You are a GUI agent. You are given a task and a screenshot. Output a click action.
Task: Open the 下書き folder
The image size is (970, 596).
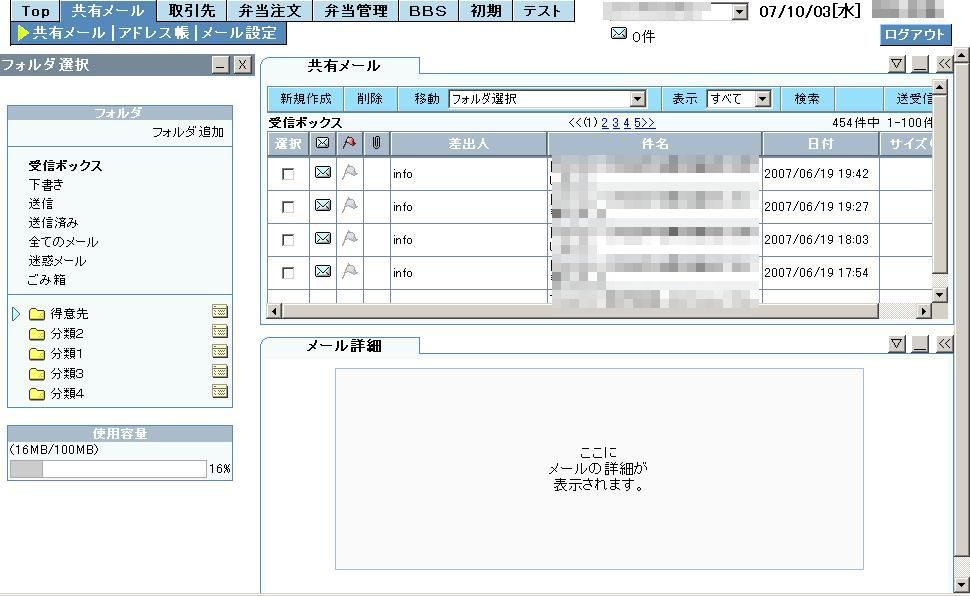click(x=46, y=184)
